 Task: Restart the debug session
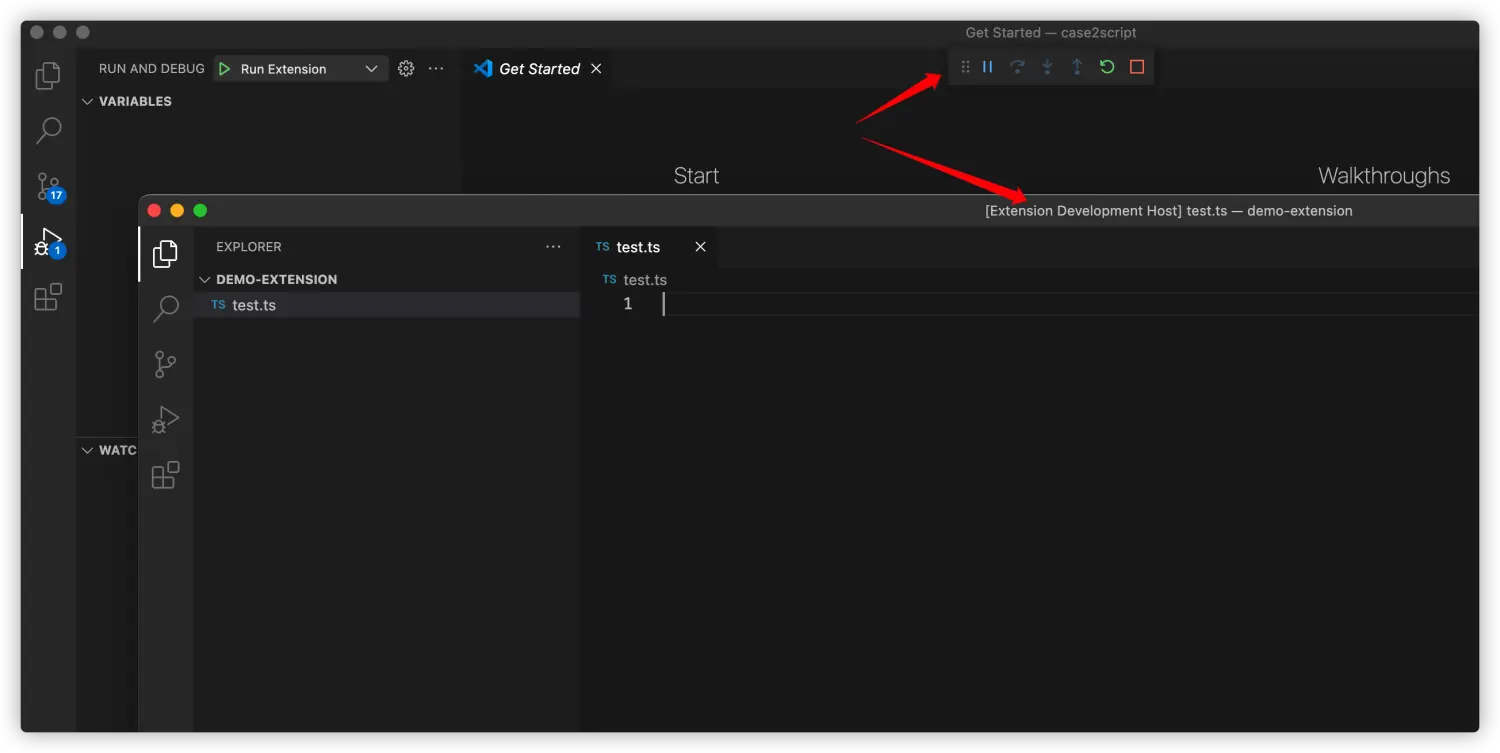tap(1107, 67)
